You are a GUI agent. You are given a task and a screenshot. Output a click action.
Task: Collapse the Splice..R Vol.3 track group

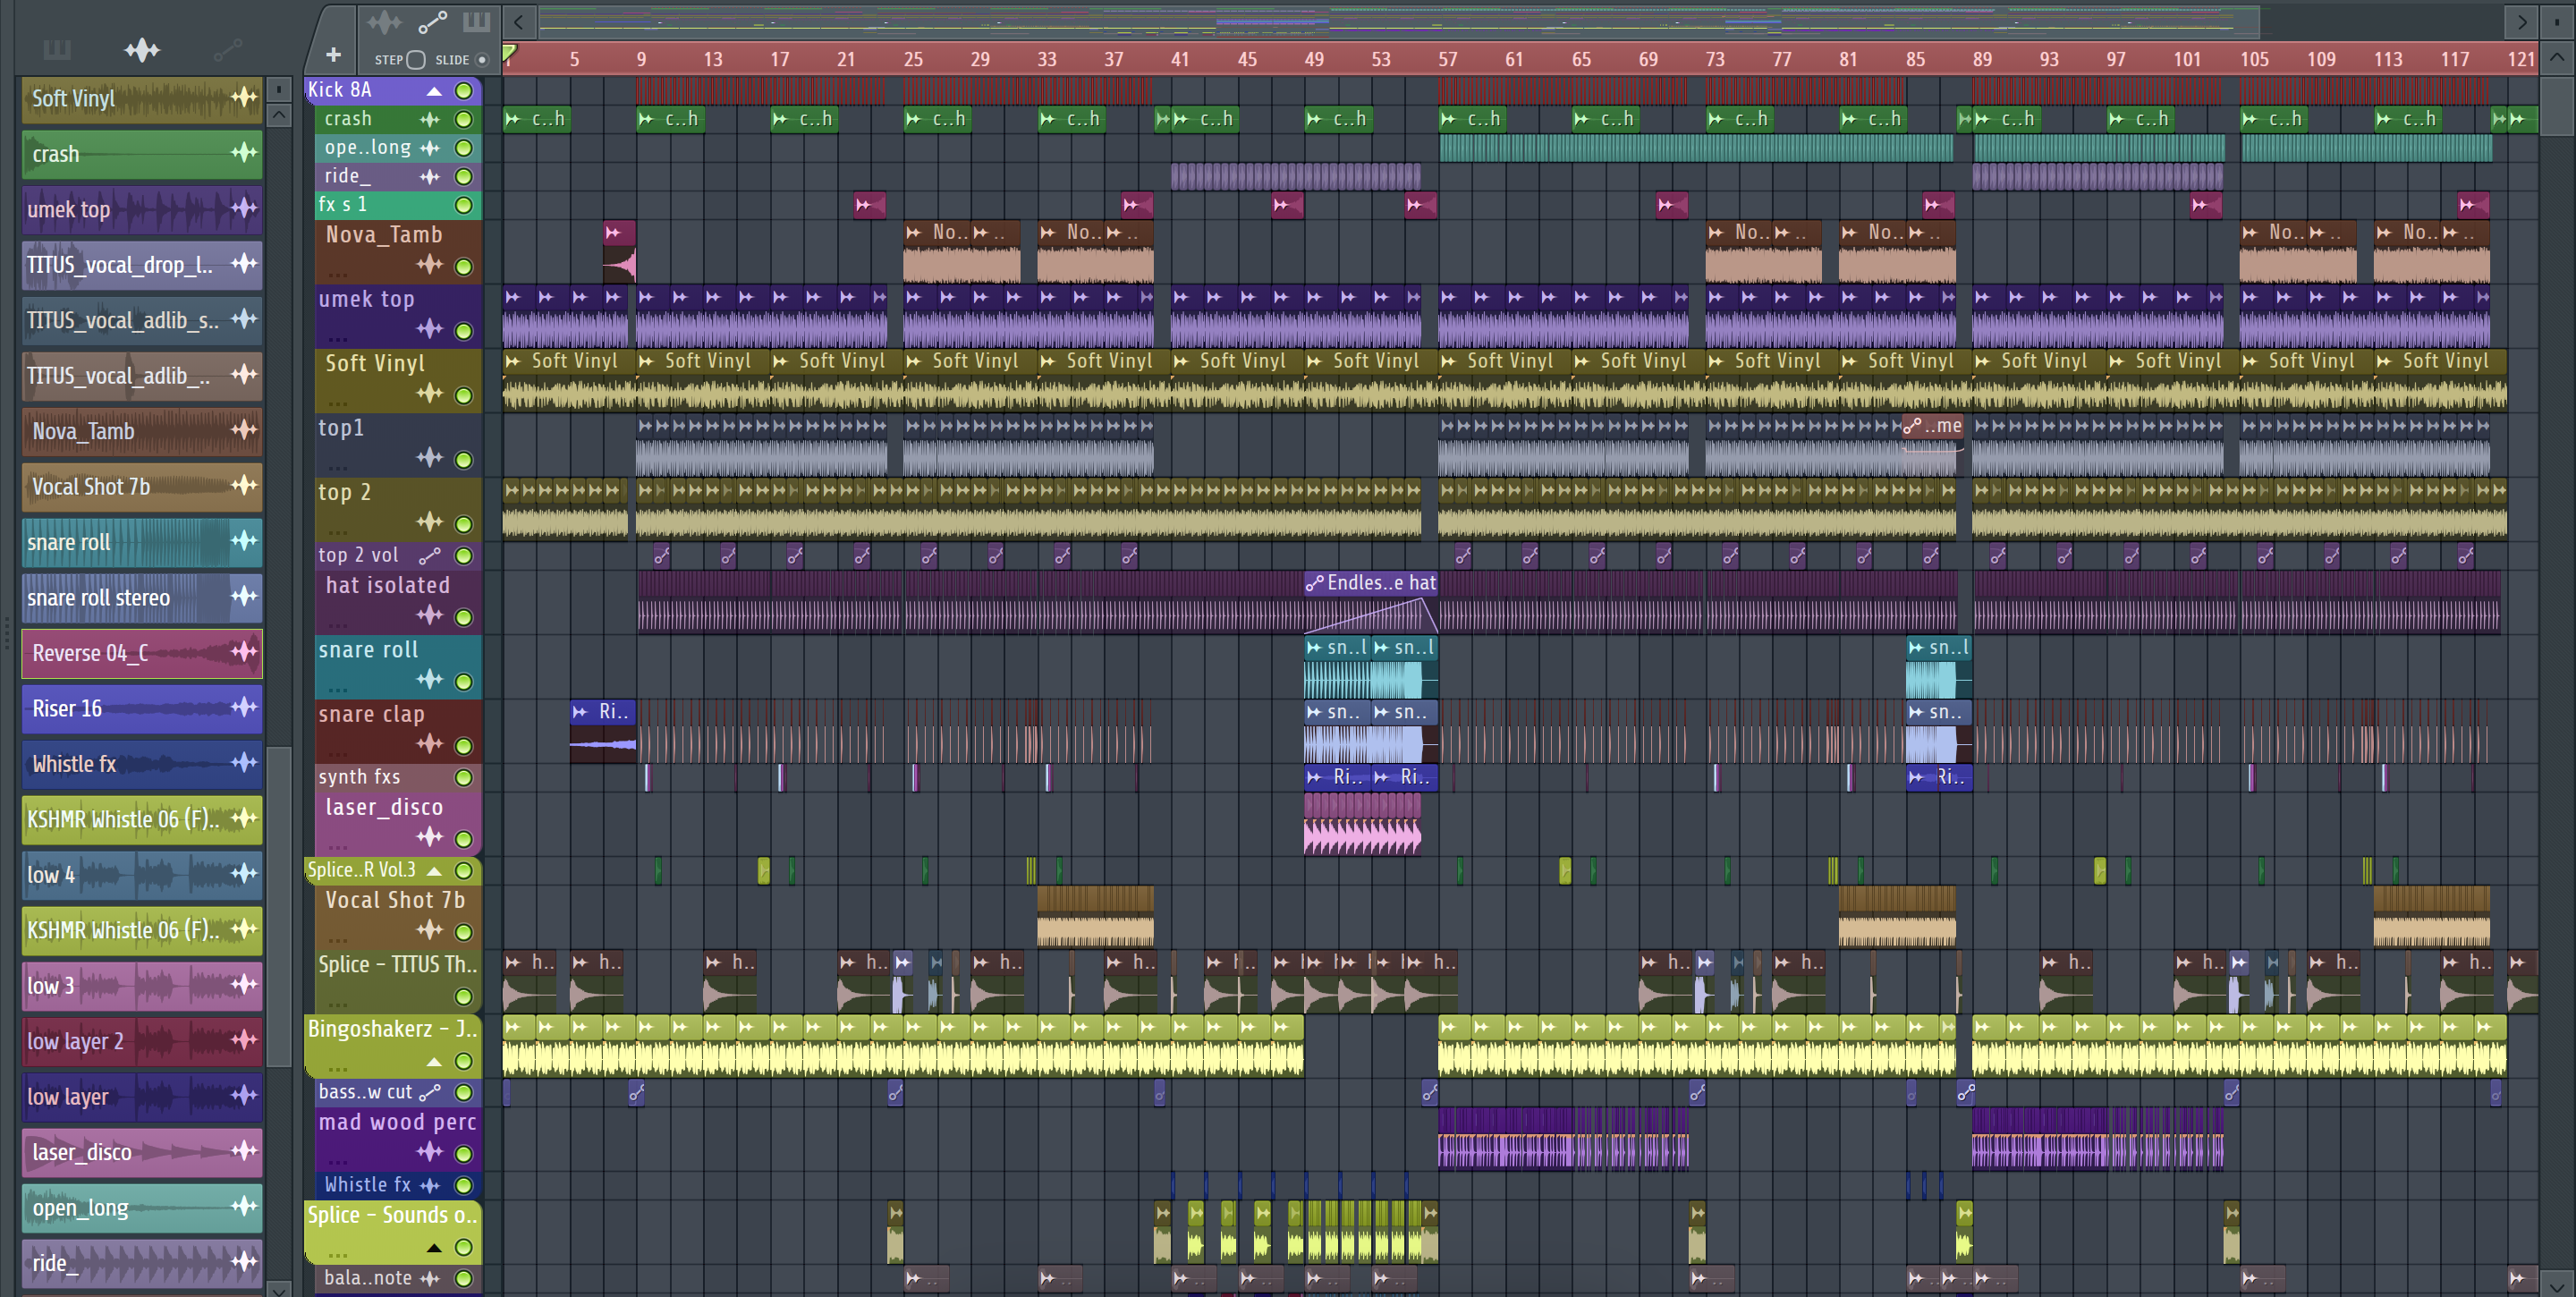point(434,871)
